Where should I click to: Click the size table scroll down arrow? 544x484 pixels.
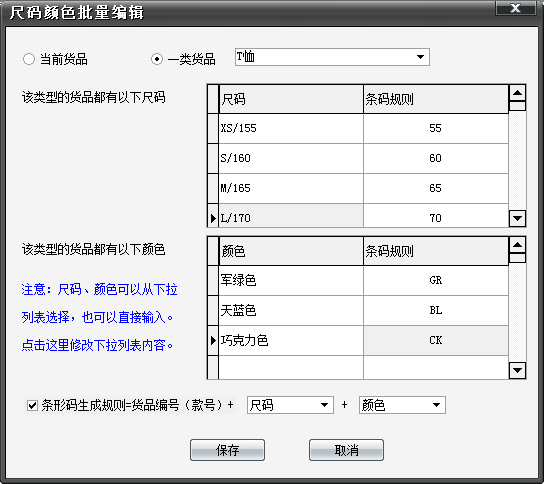pos(517,219)
